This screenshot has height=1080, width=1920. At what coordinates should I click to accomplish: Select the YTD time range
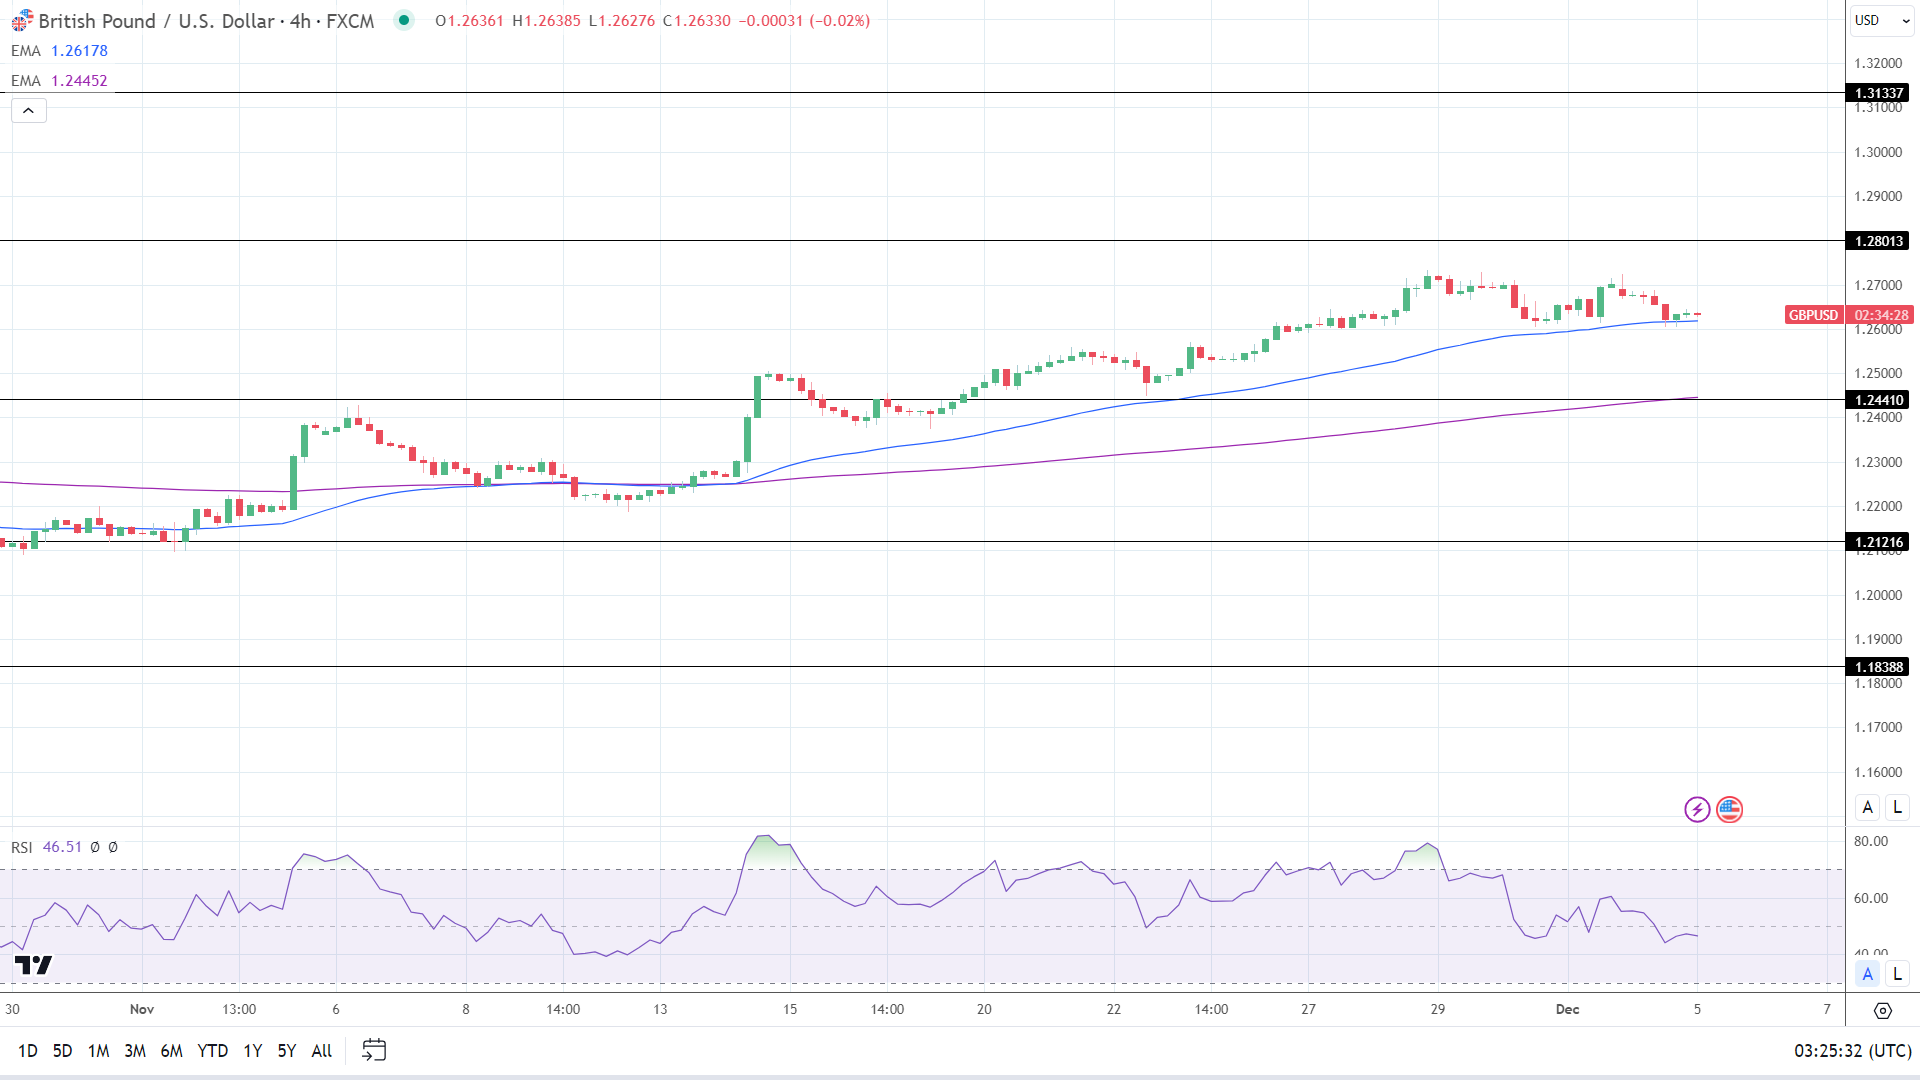click(x=212, y=1050)
